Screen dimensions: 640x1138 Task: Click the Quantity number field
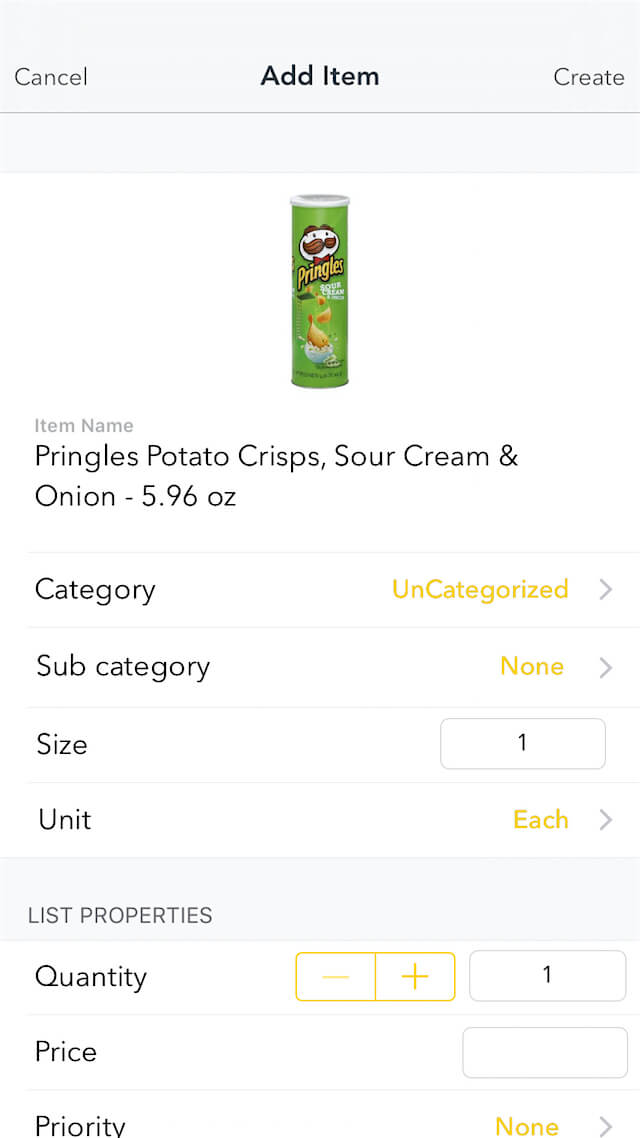click(547, 976)
